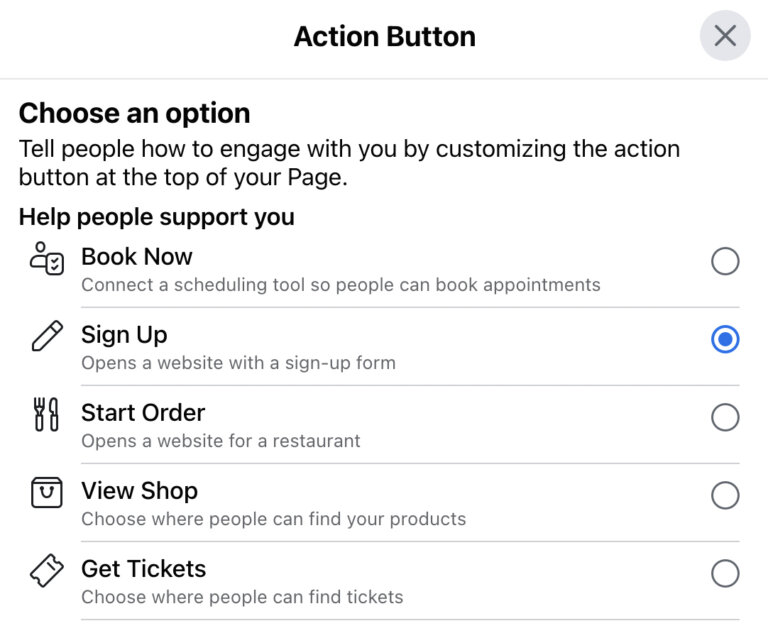Click the Get Tickets ticket icon
This screenshot has height=638, width=768.
(47, 570)
